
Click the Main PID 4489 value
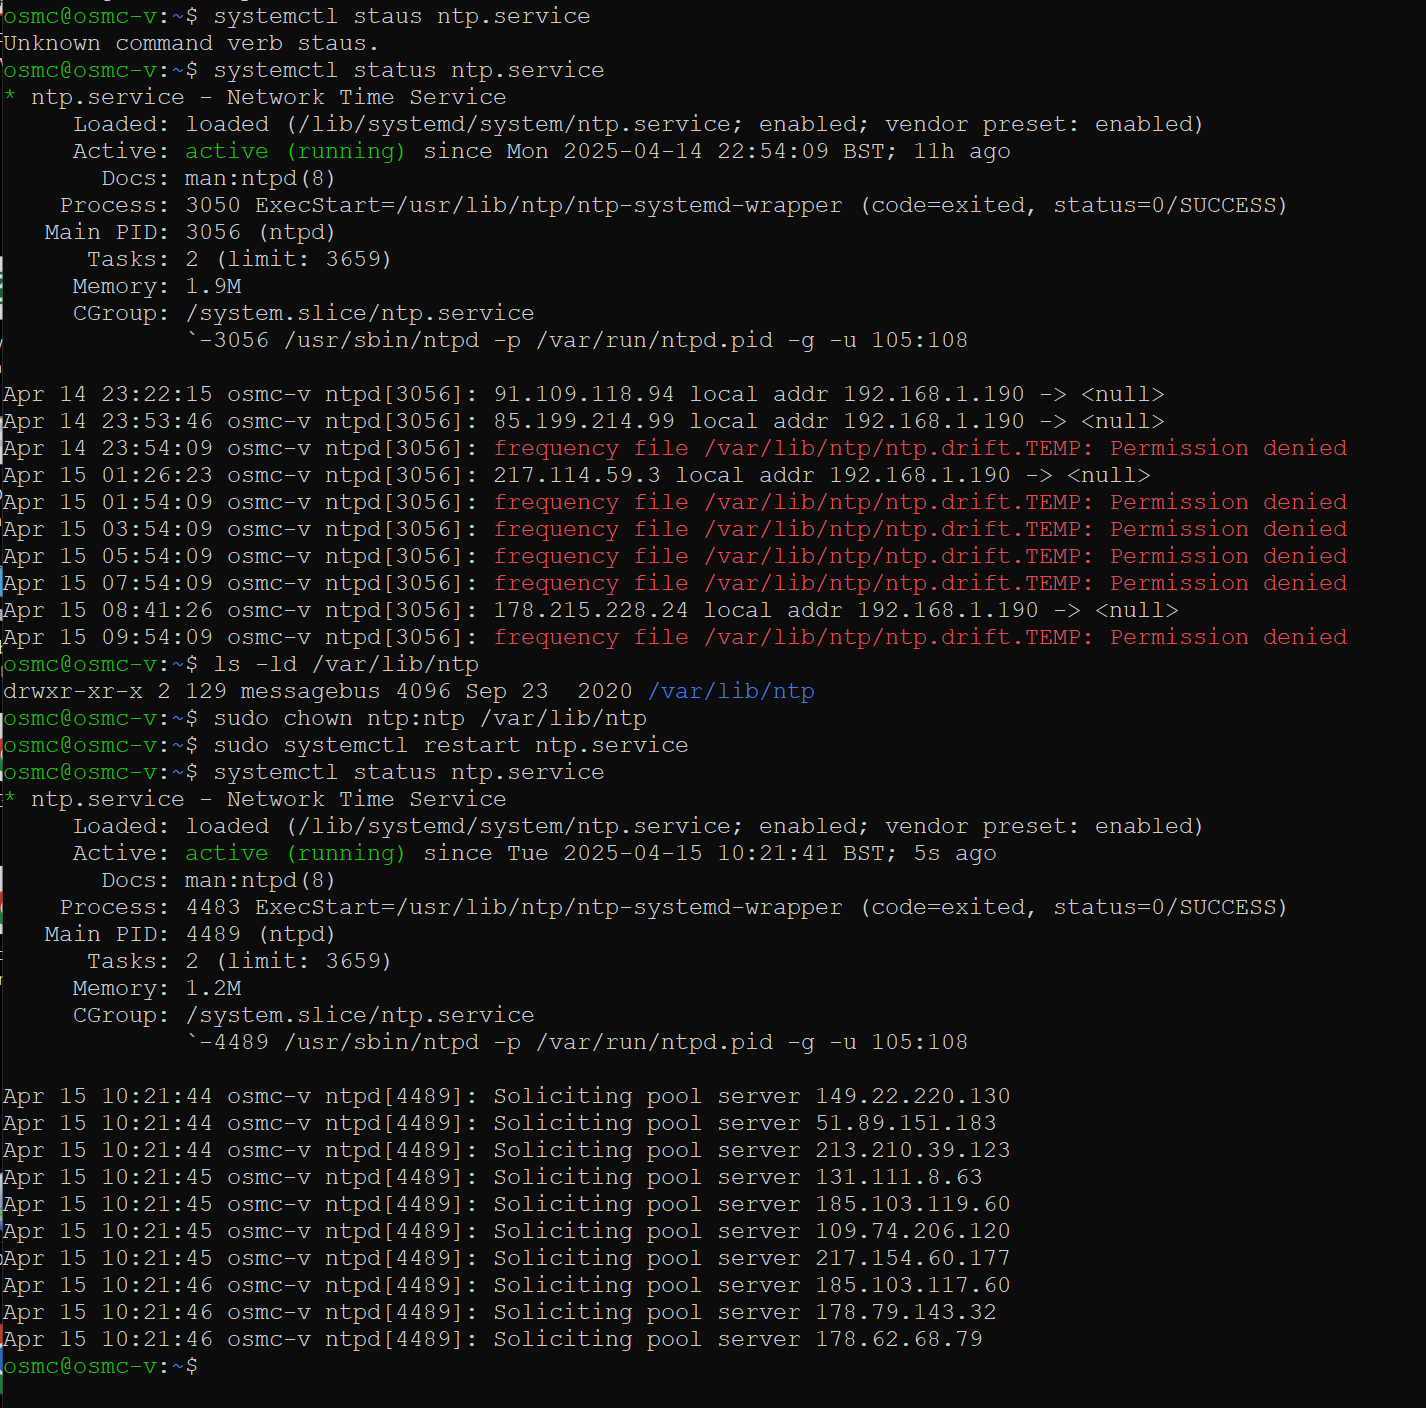(213, 934)
